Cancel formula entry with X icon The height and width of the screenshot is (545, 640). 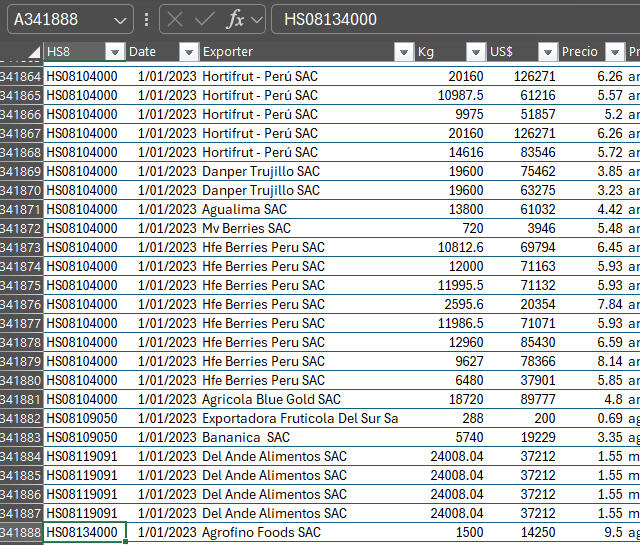pyautogui.click(x=175, y=19)
